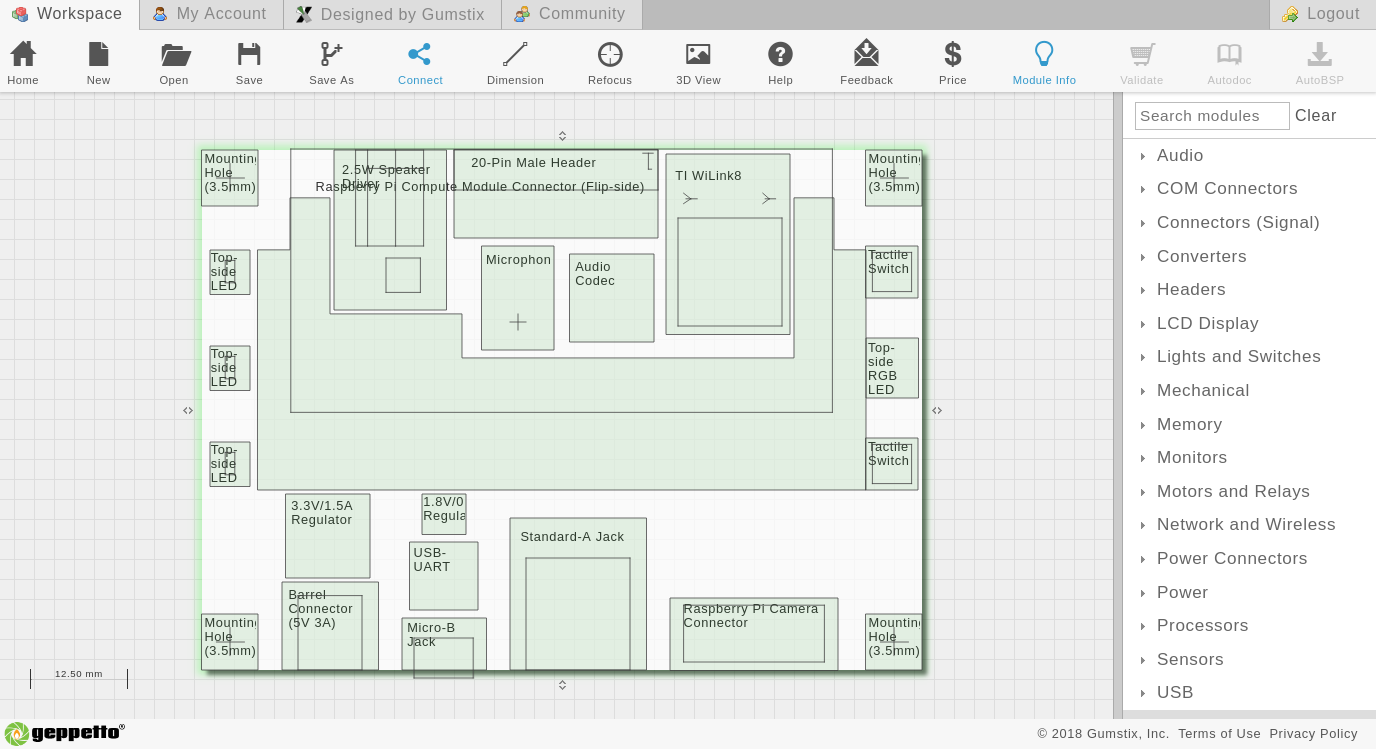Open the My Account tab
The height and width of the screenshot is (749, 1376).
(x=211, y=14)
